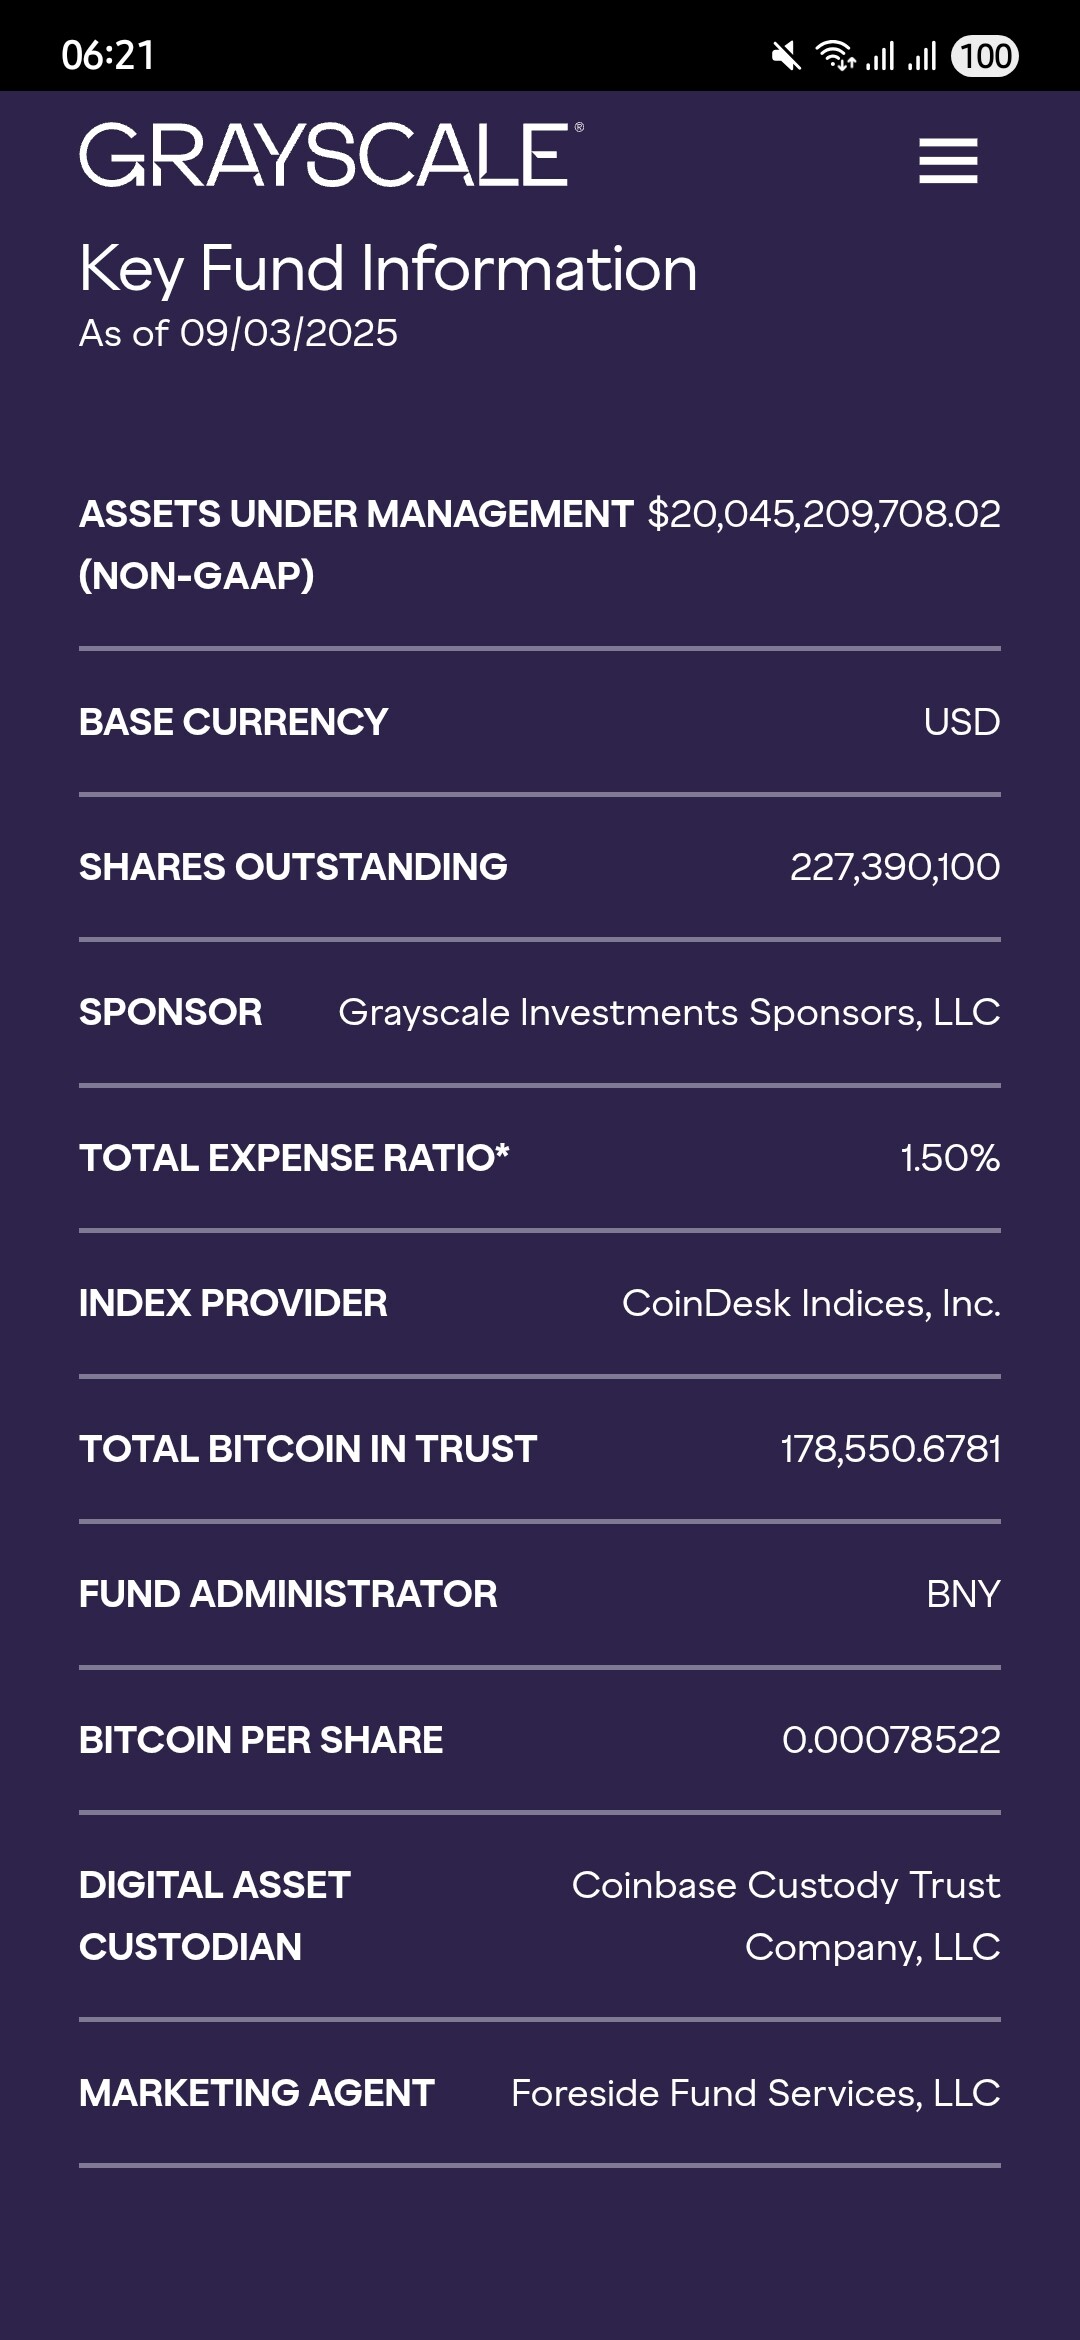
Task: Tap the Total Expense Ratio label
Action: pyautogui.click(x=294, y=1158)
